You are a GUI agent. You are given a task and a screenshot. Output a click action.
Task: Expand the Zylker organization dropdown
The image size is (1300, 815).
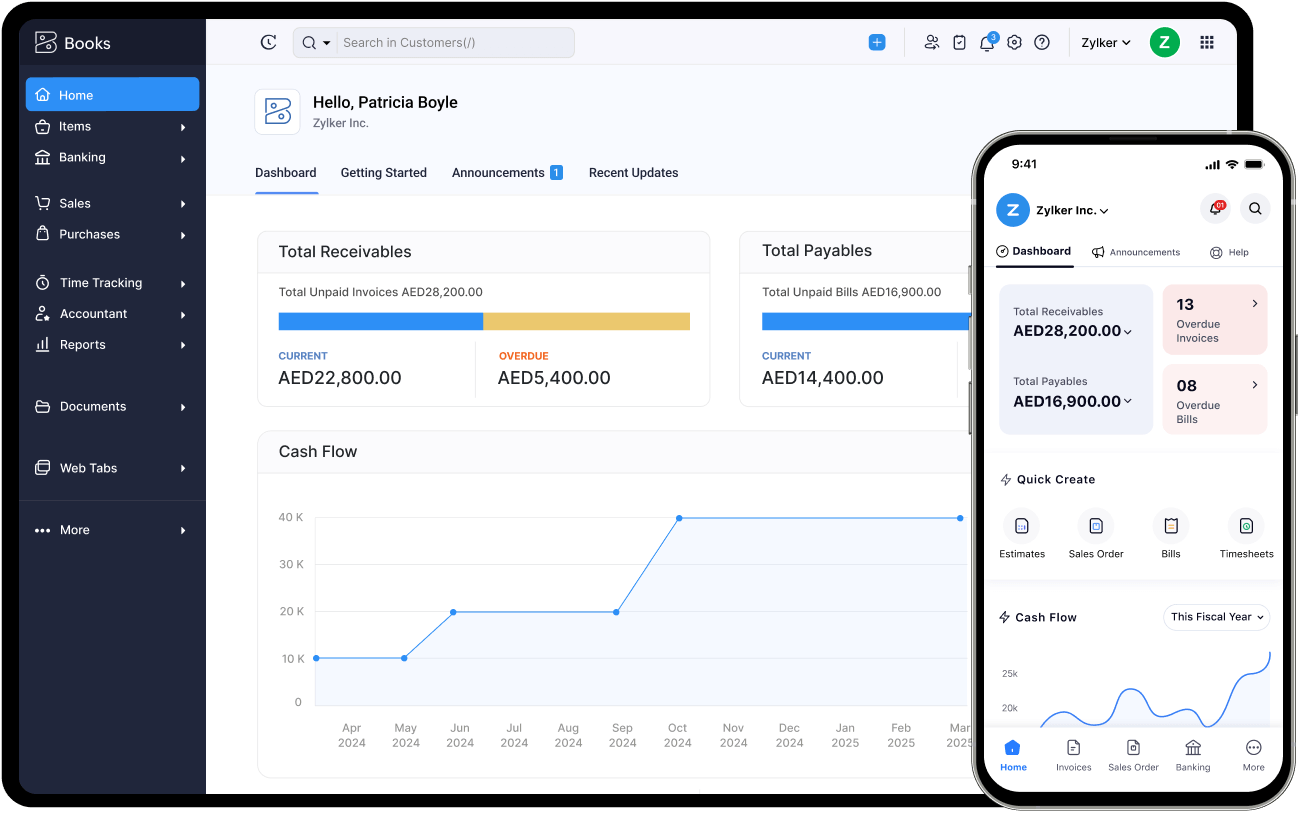(x=1105, y=42)
